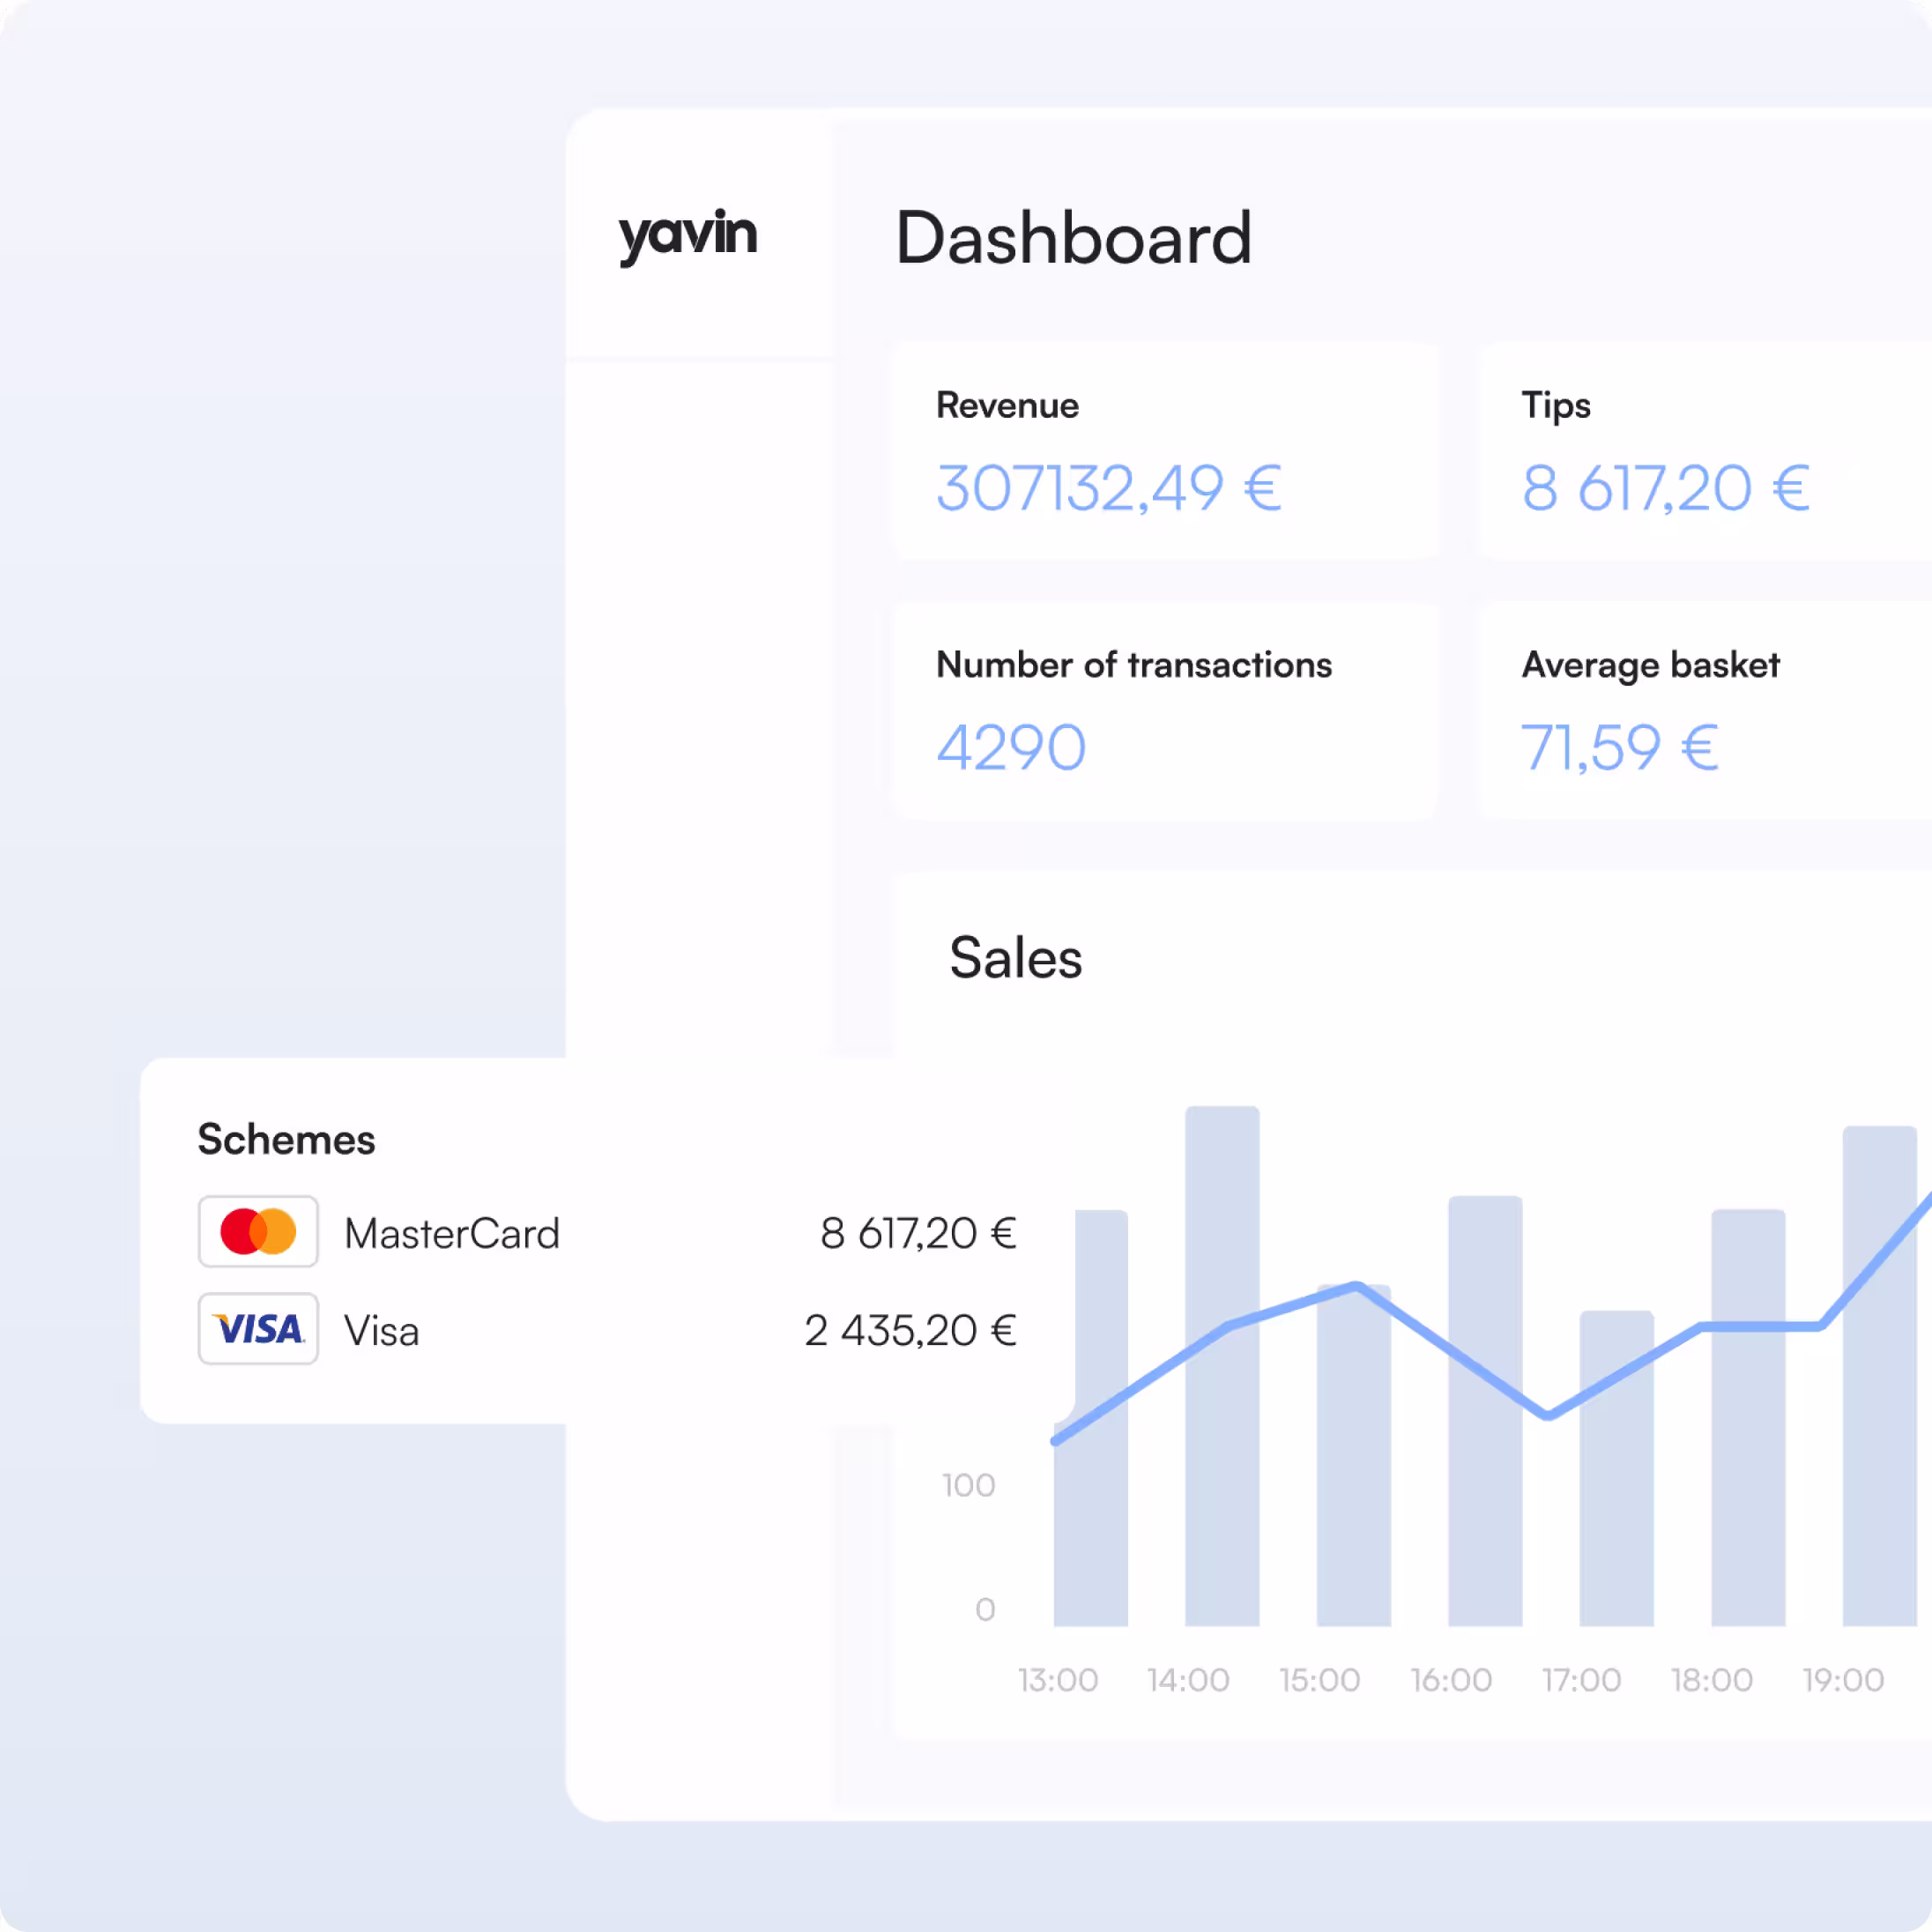Click the Visa amount 2 435,20 €
1932x1932 pixels.
point(910,1331)
